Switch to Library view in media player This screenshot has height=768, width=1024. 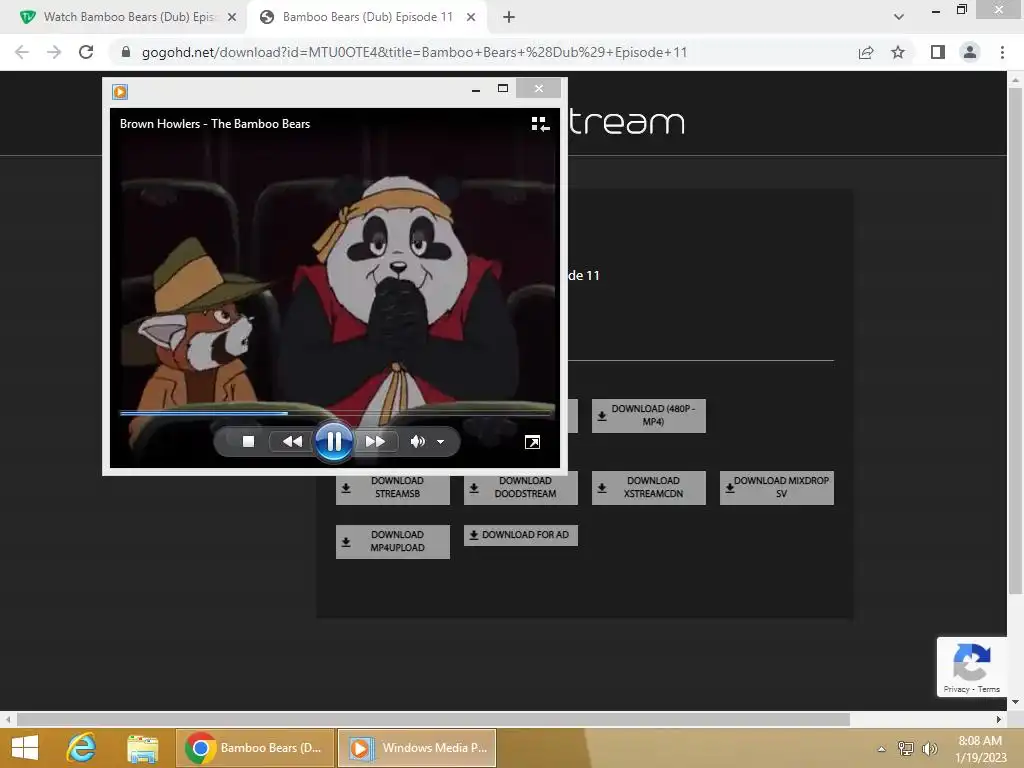pos(540,124)
